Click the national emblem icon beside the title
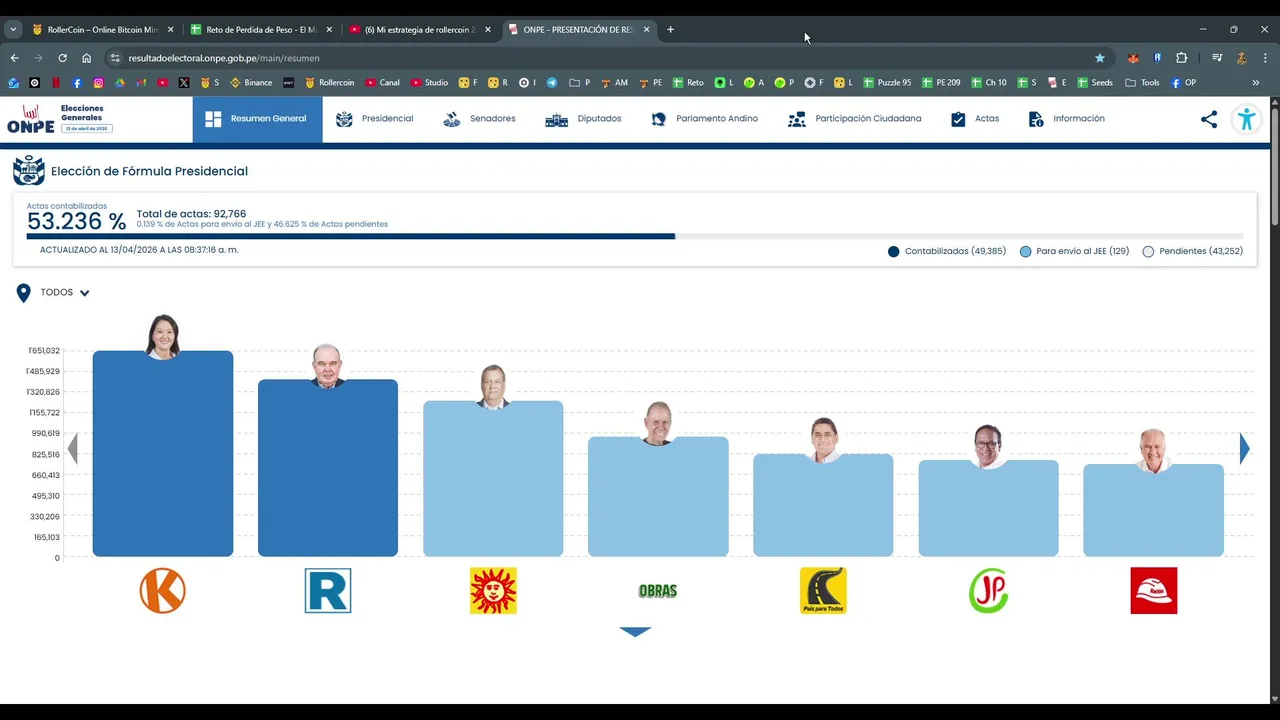This screenshot has height=720, width=1280. click(x=29, y=171)
